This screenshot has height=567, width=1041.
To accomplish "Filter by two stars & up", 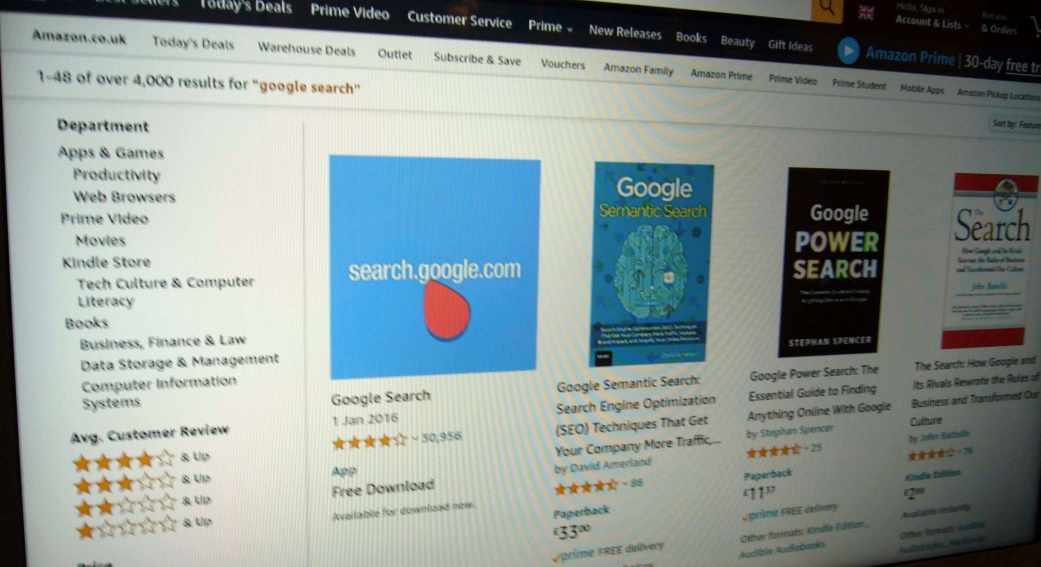I will 143,503.
